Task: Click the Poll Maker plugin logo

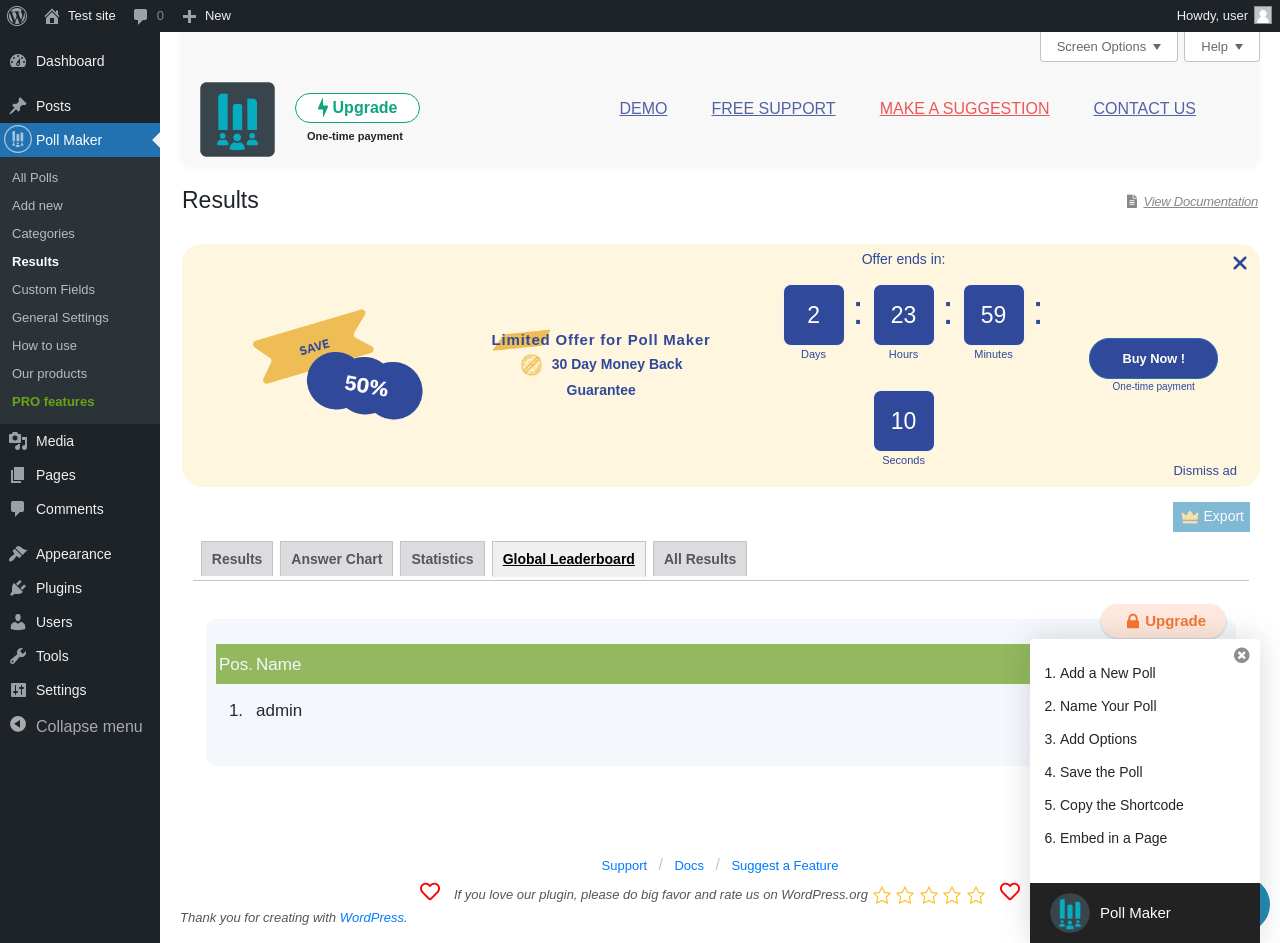Action: click(237, 120)
